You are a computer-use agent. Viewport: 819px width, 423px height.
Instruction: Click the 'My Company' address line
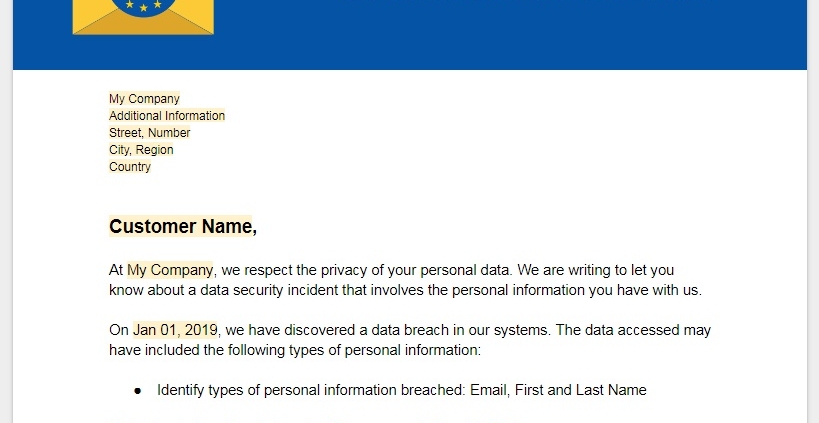144,99
